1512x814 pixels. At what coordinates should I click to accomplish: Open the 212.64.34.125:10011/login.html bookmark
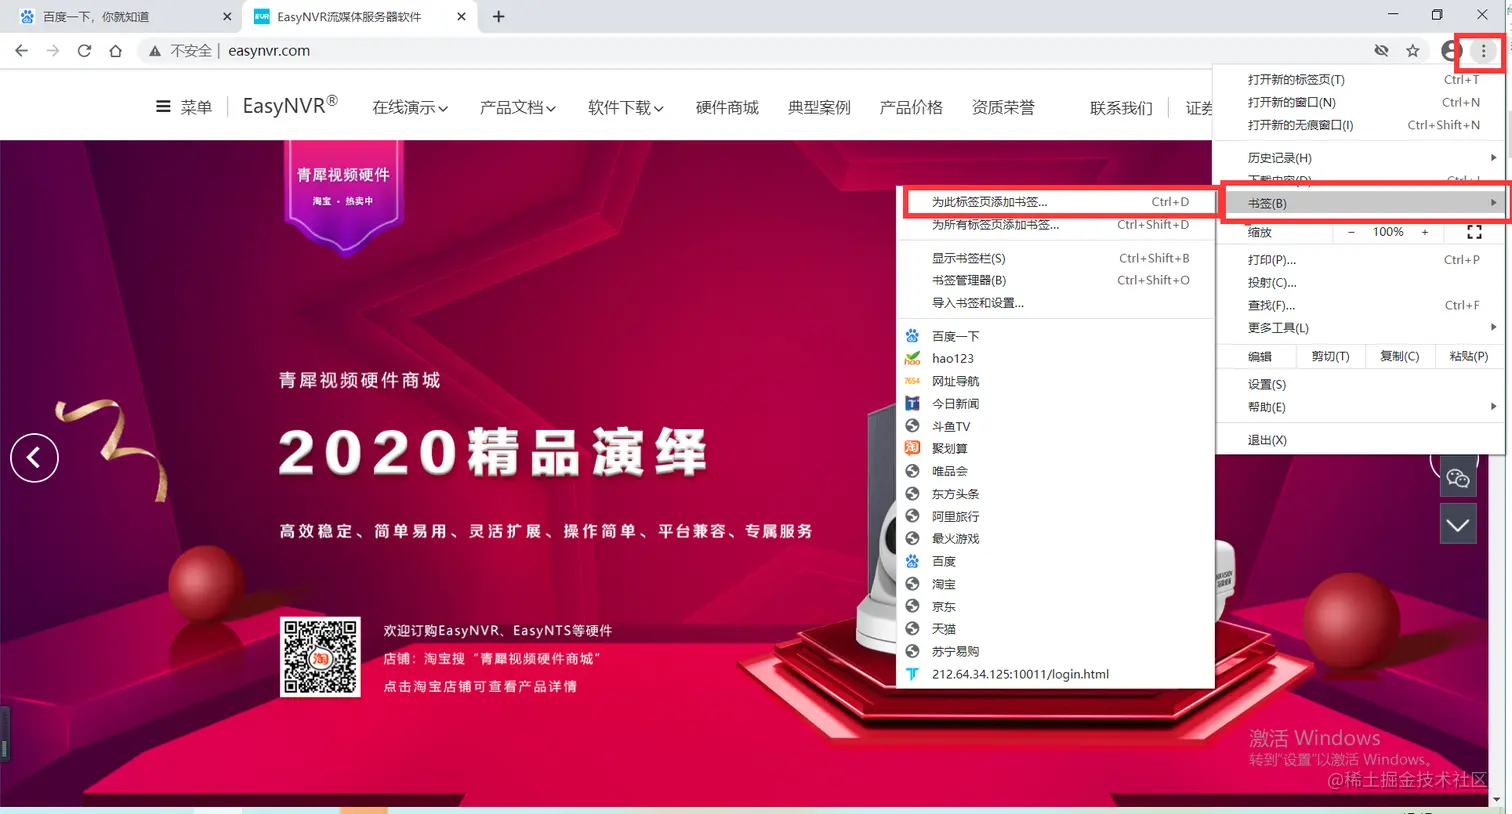click(x=1055, y=674)
